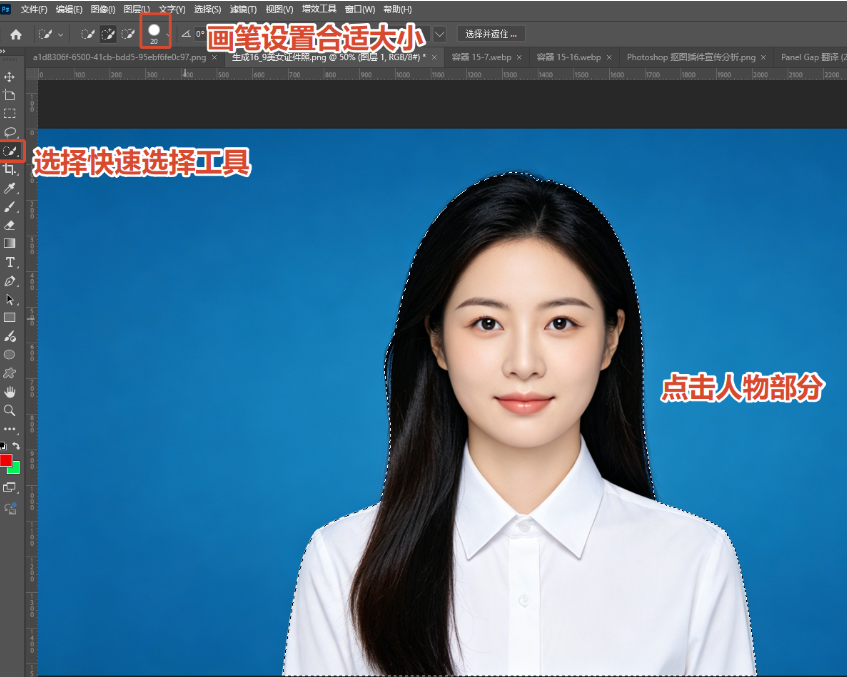Click the 选择并遮住 button
Screen dimensions: 847x677
click(x=491, y=34)
